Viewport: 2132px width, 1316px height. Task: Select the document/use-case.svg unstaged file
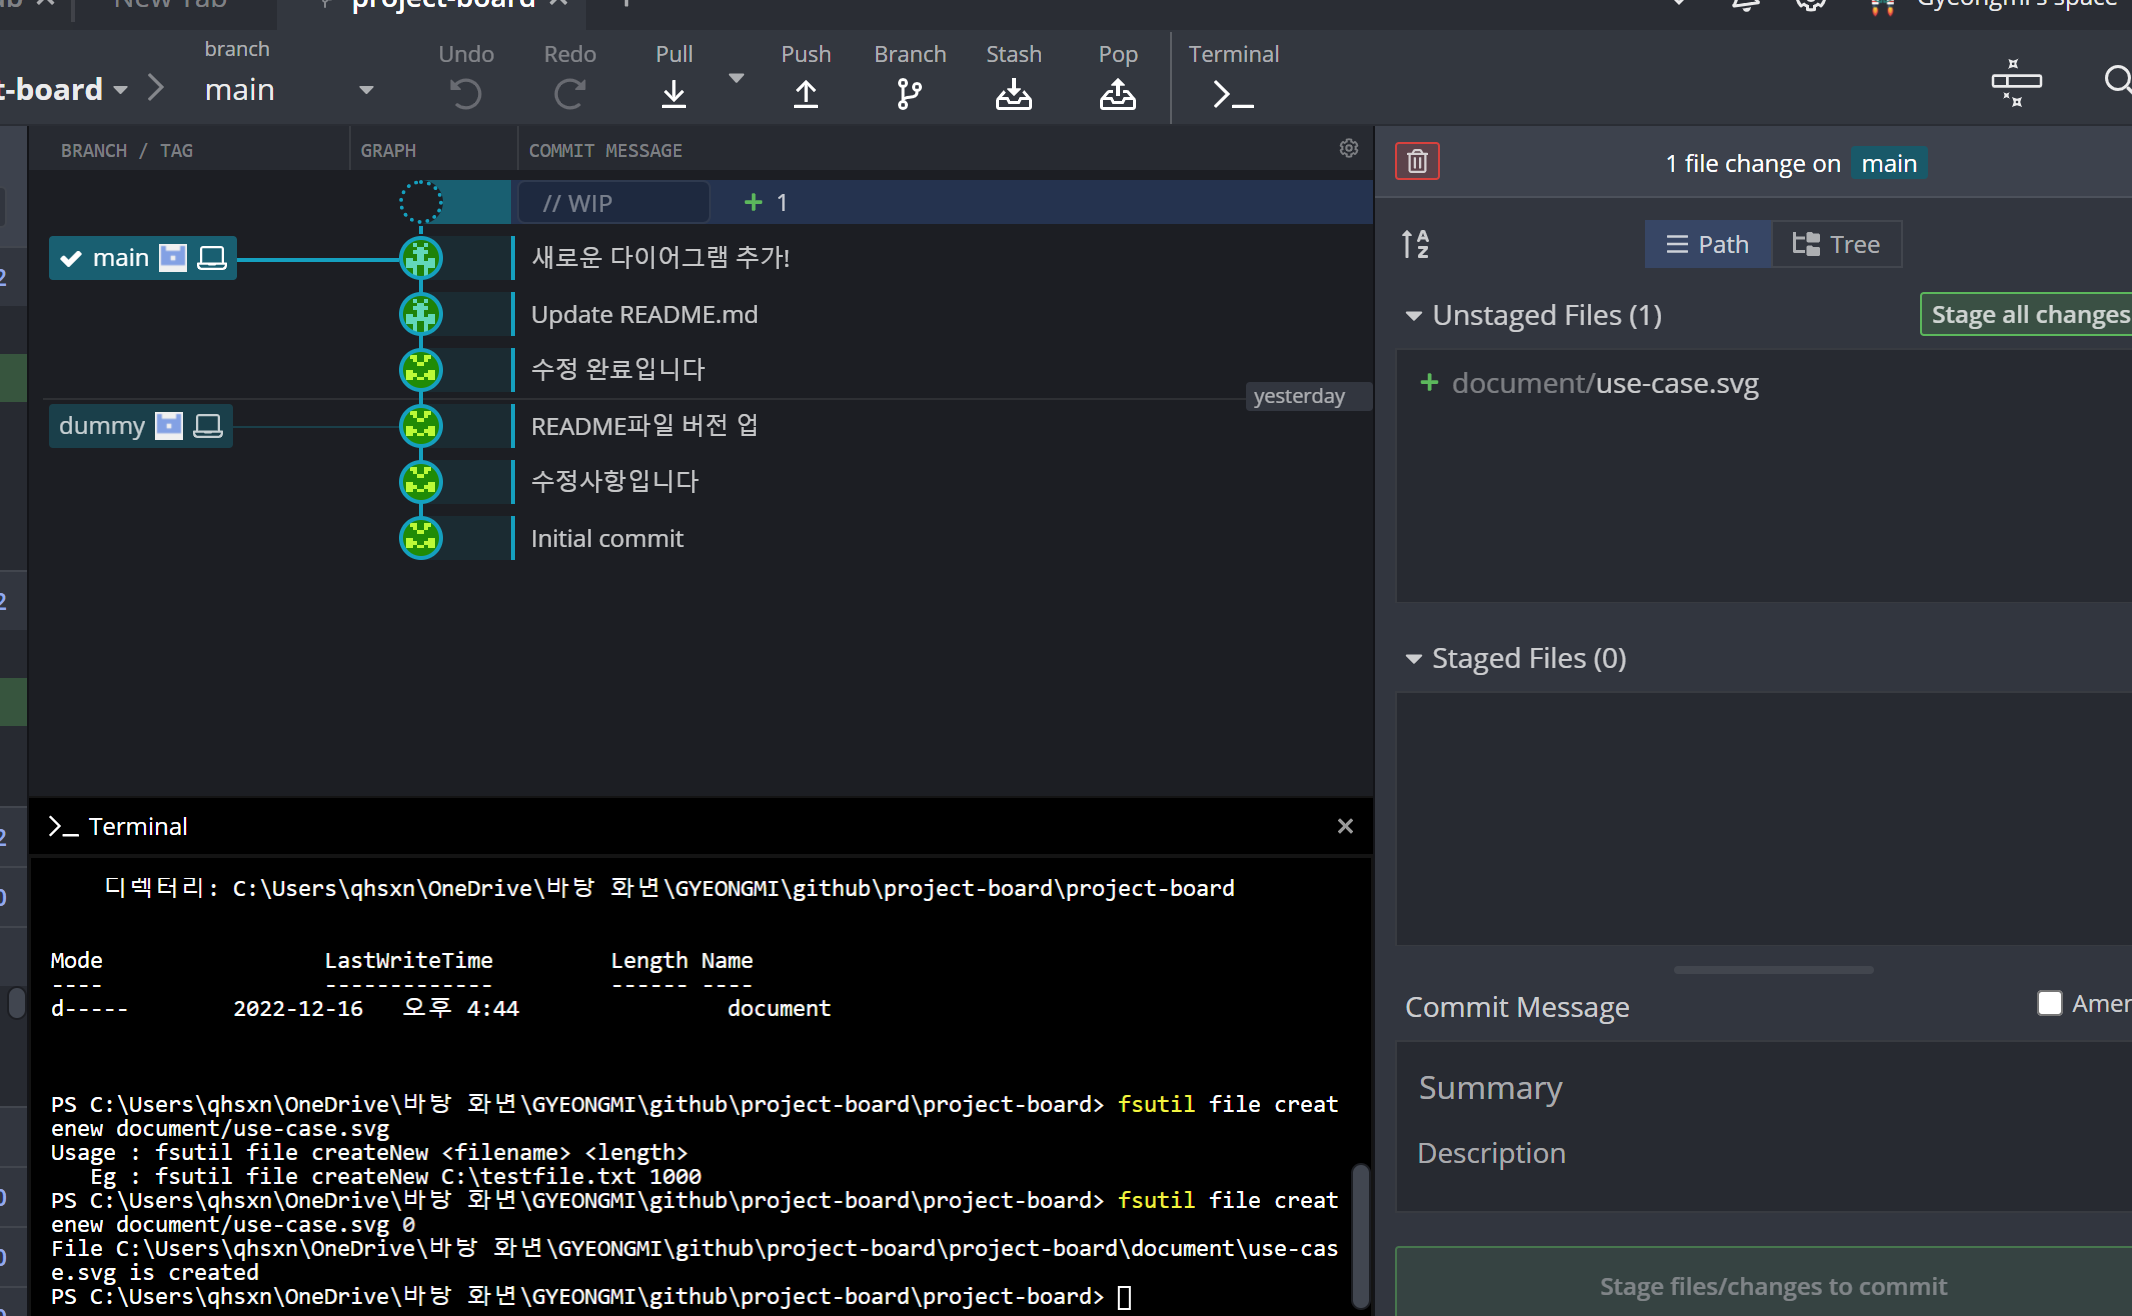pos(1604,383)
